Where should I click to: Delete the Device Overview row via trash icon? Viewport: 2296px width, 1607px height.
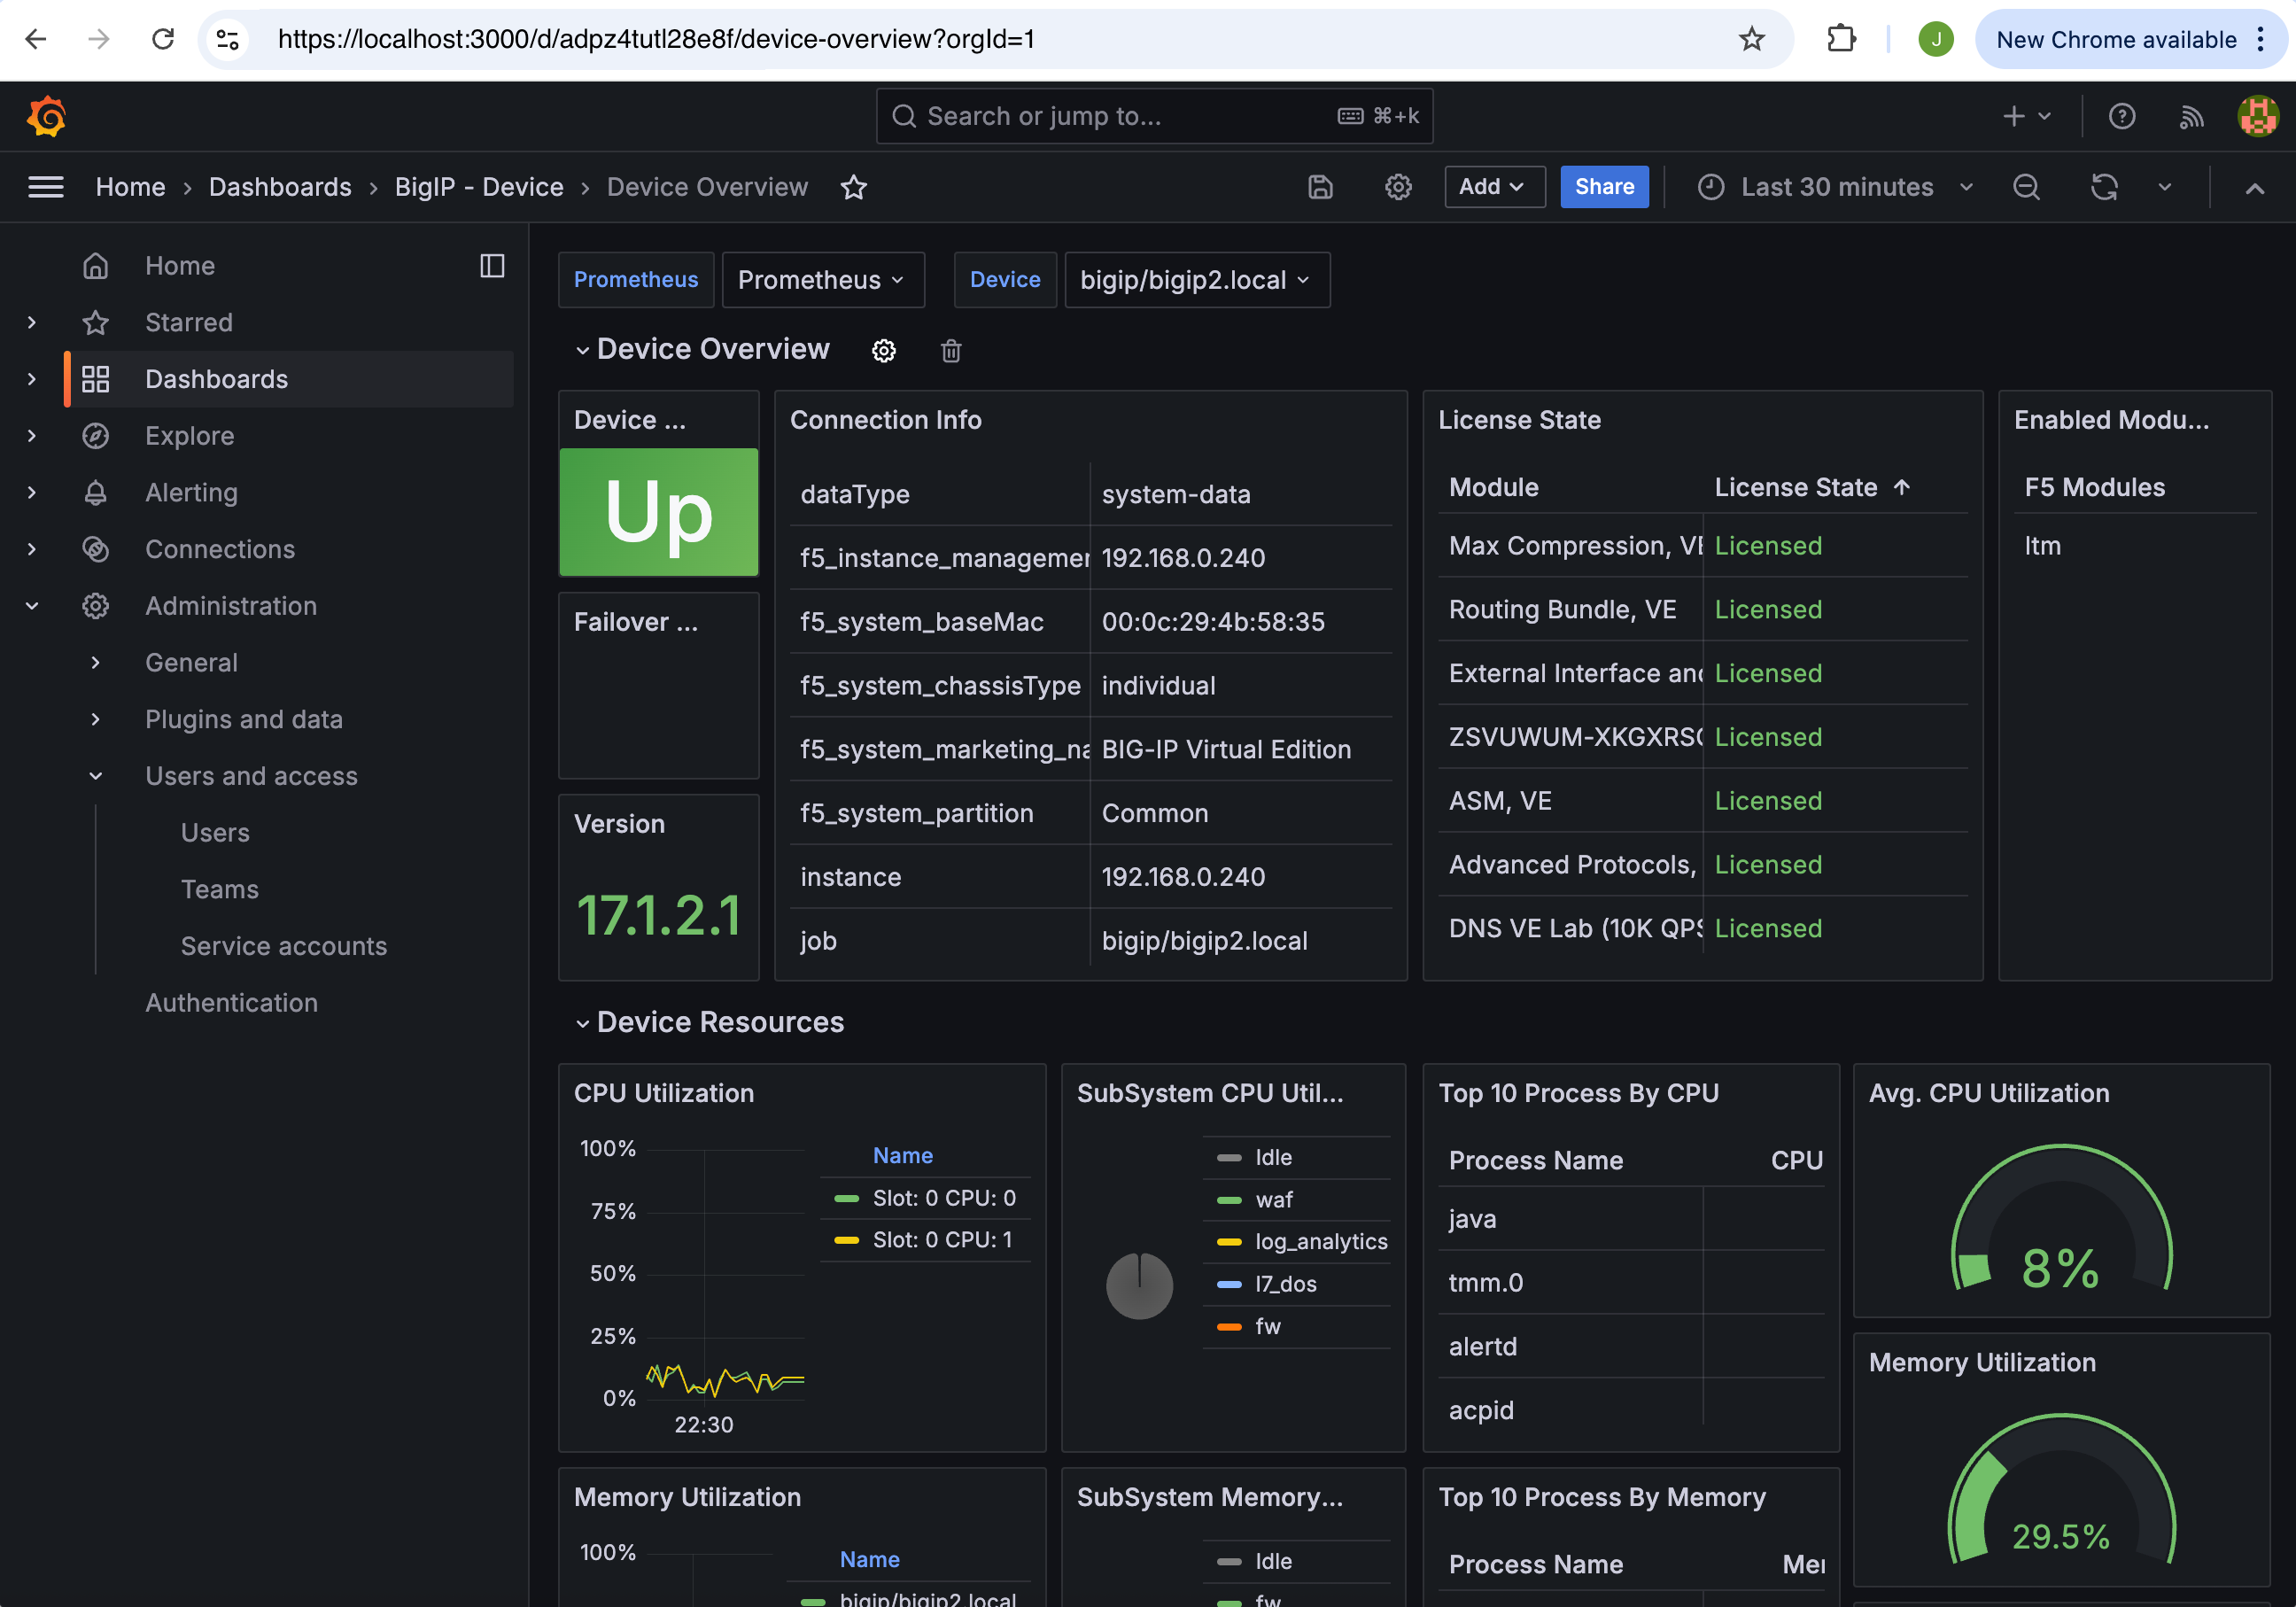click(950, 351)
